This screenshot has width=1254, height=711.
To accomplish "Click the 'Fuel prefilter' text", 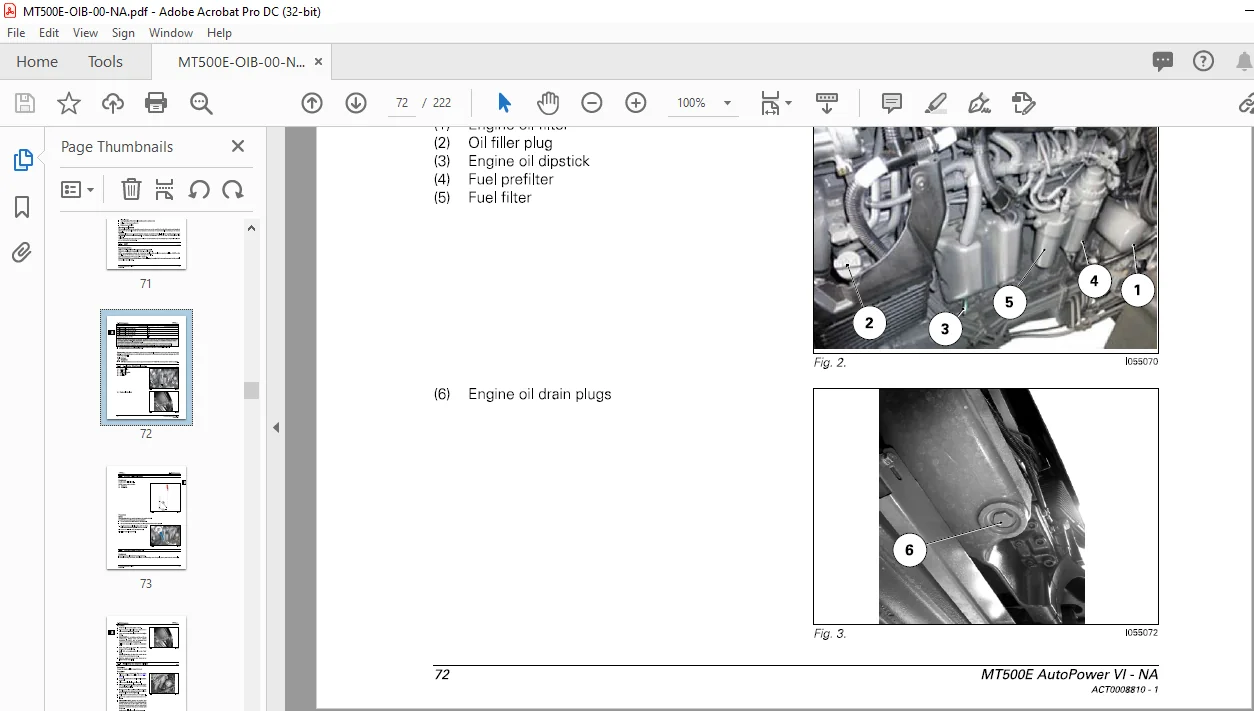I will (x=511, y=179).
